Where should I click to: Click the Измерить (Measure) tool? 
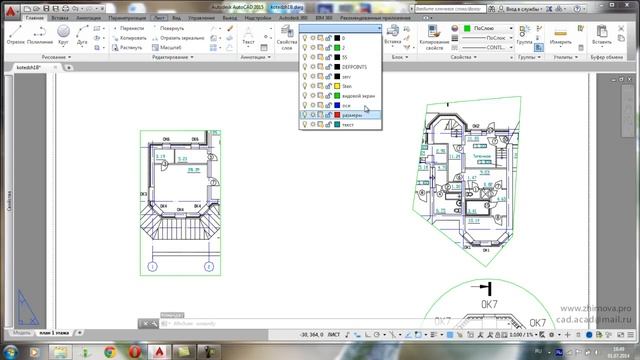[x=560, y=35]
